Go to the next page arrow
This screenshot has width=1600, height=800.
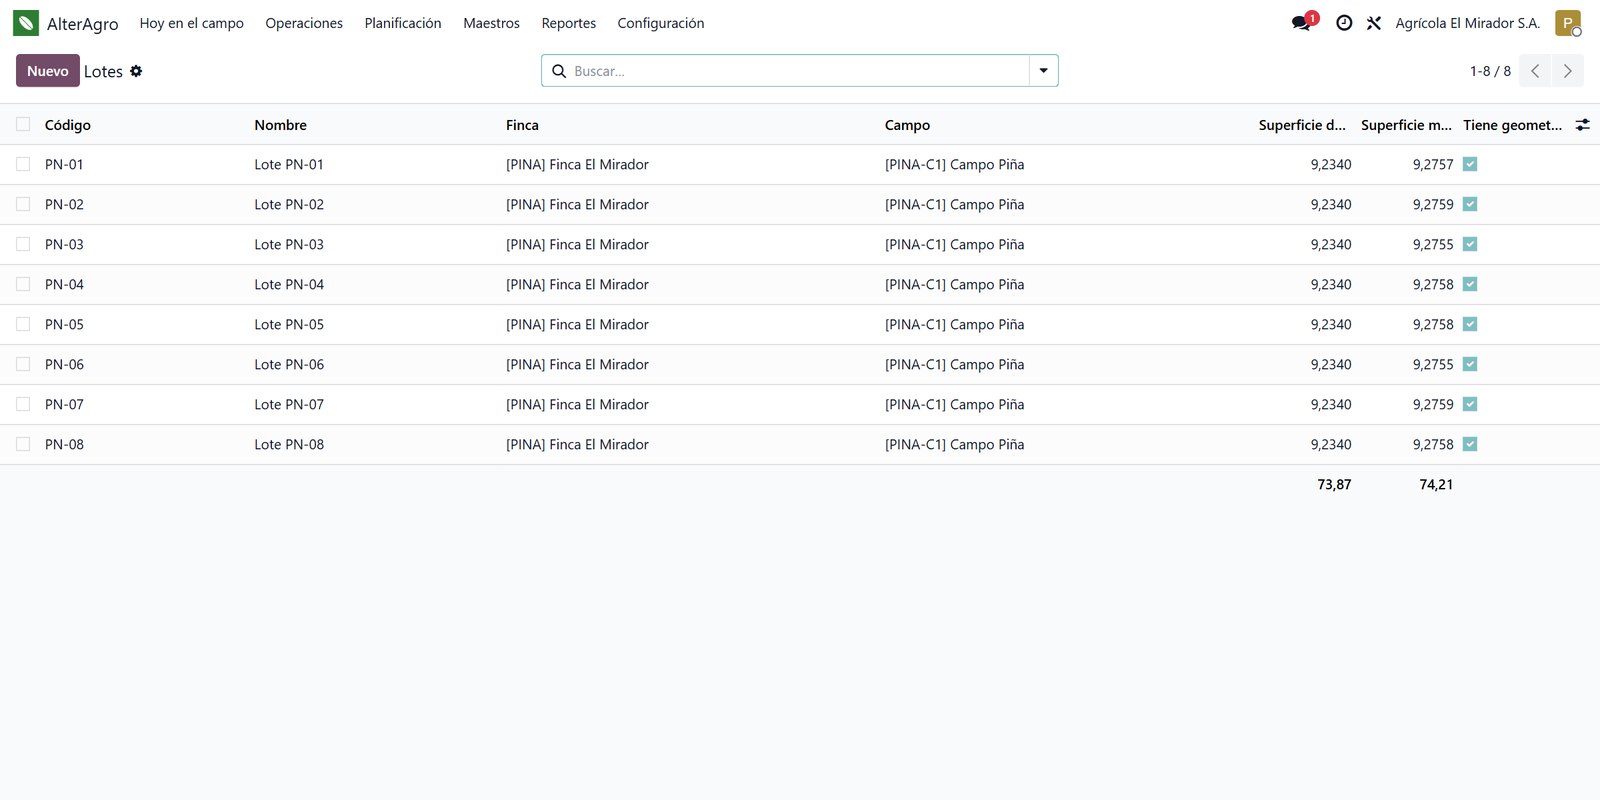(1568, 71)
